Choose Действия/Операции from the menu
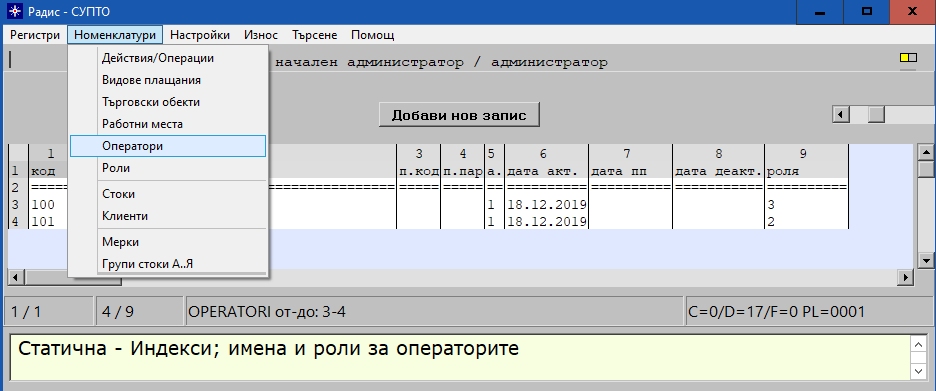 point(168,58)
